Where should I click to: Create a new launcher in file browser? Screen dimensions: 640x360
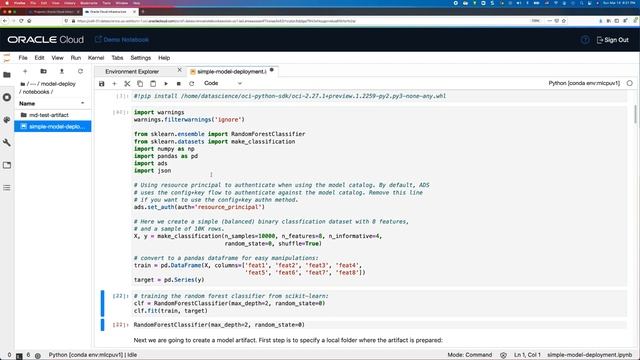click(25, 71)
